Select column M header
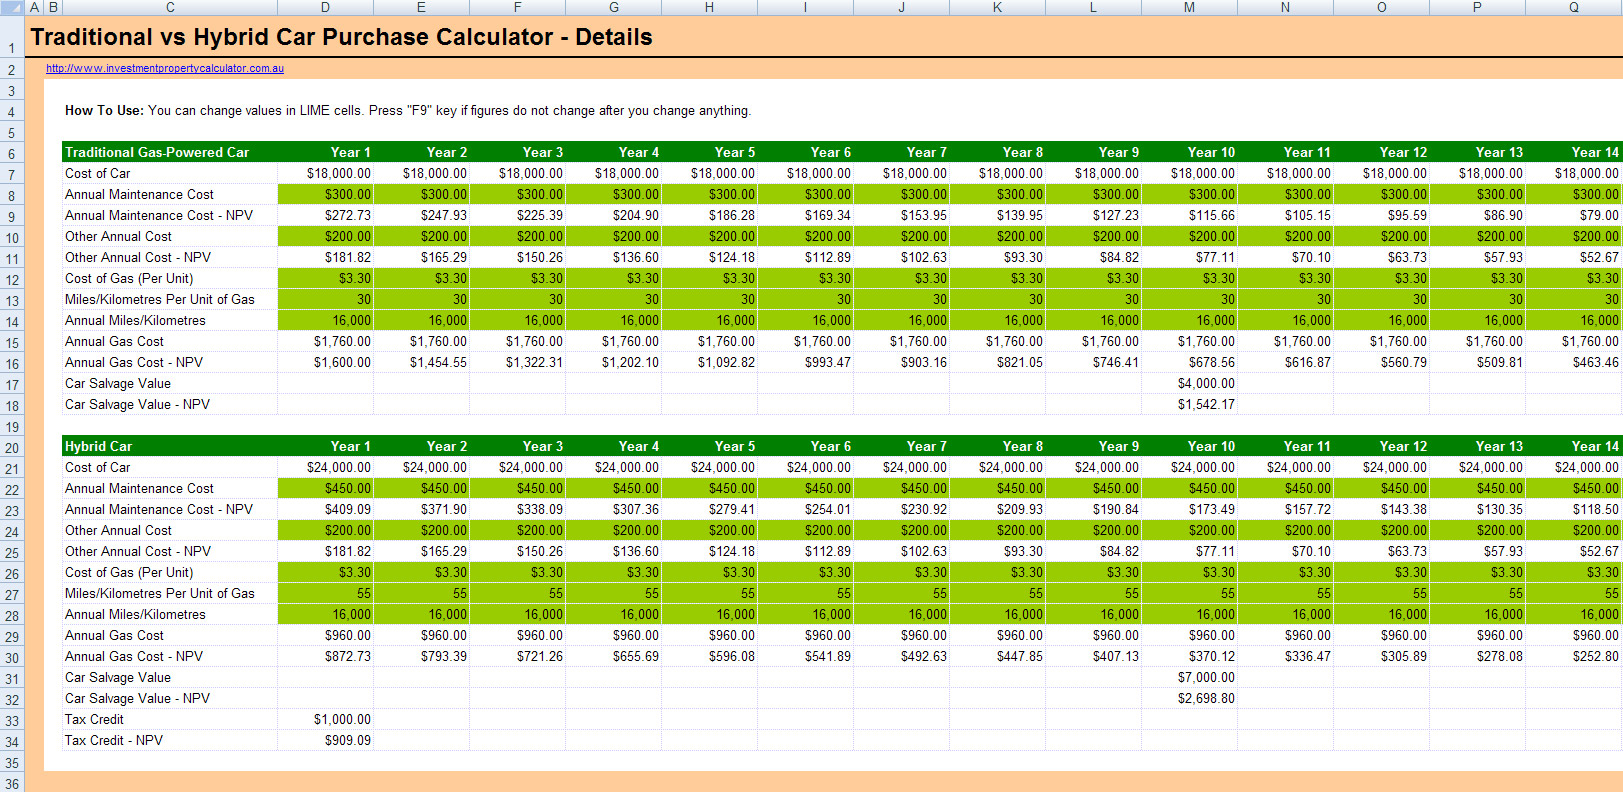1623x792 pixels. (1189, 7)
